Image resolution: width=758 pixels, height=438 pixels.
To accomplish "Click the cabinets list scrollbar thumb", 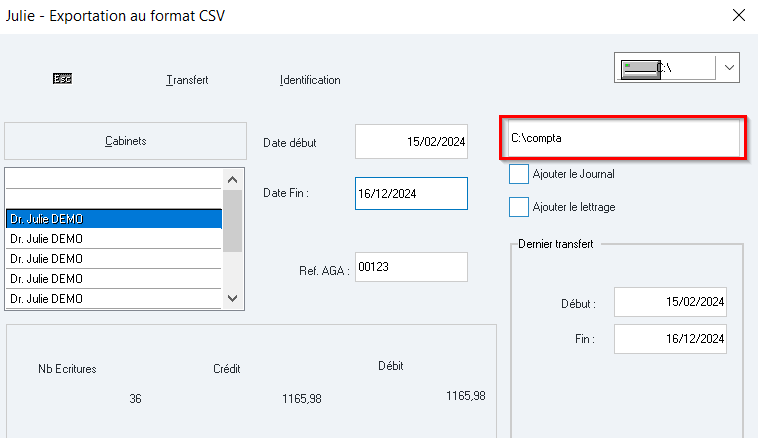I will [x=233, y=221].
